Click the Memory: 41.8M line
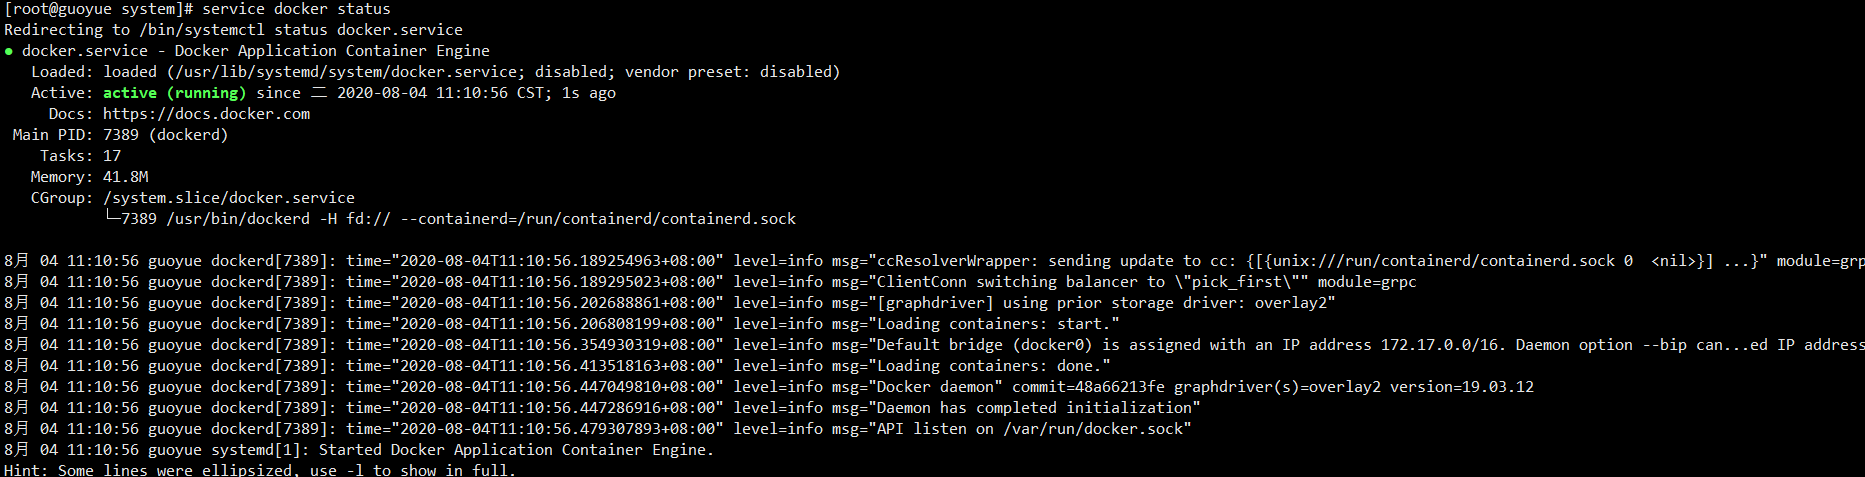This screenshot has width=1865, height=477. (x=89, y=177)
